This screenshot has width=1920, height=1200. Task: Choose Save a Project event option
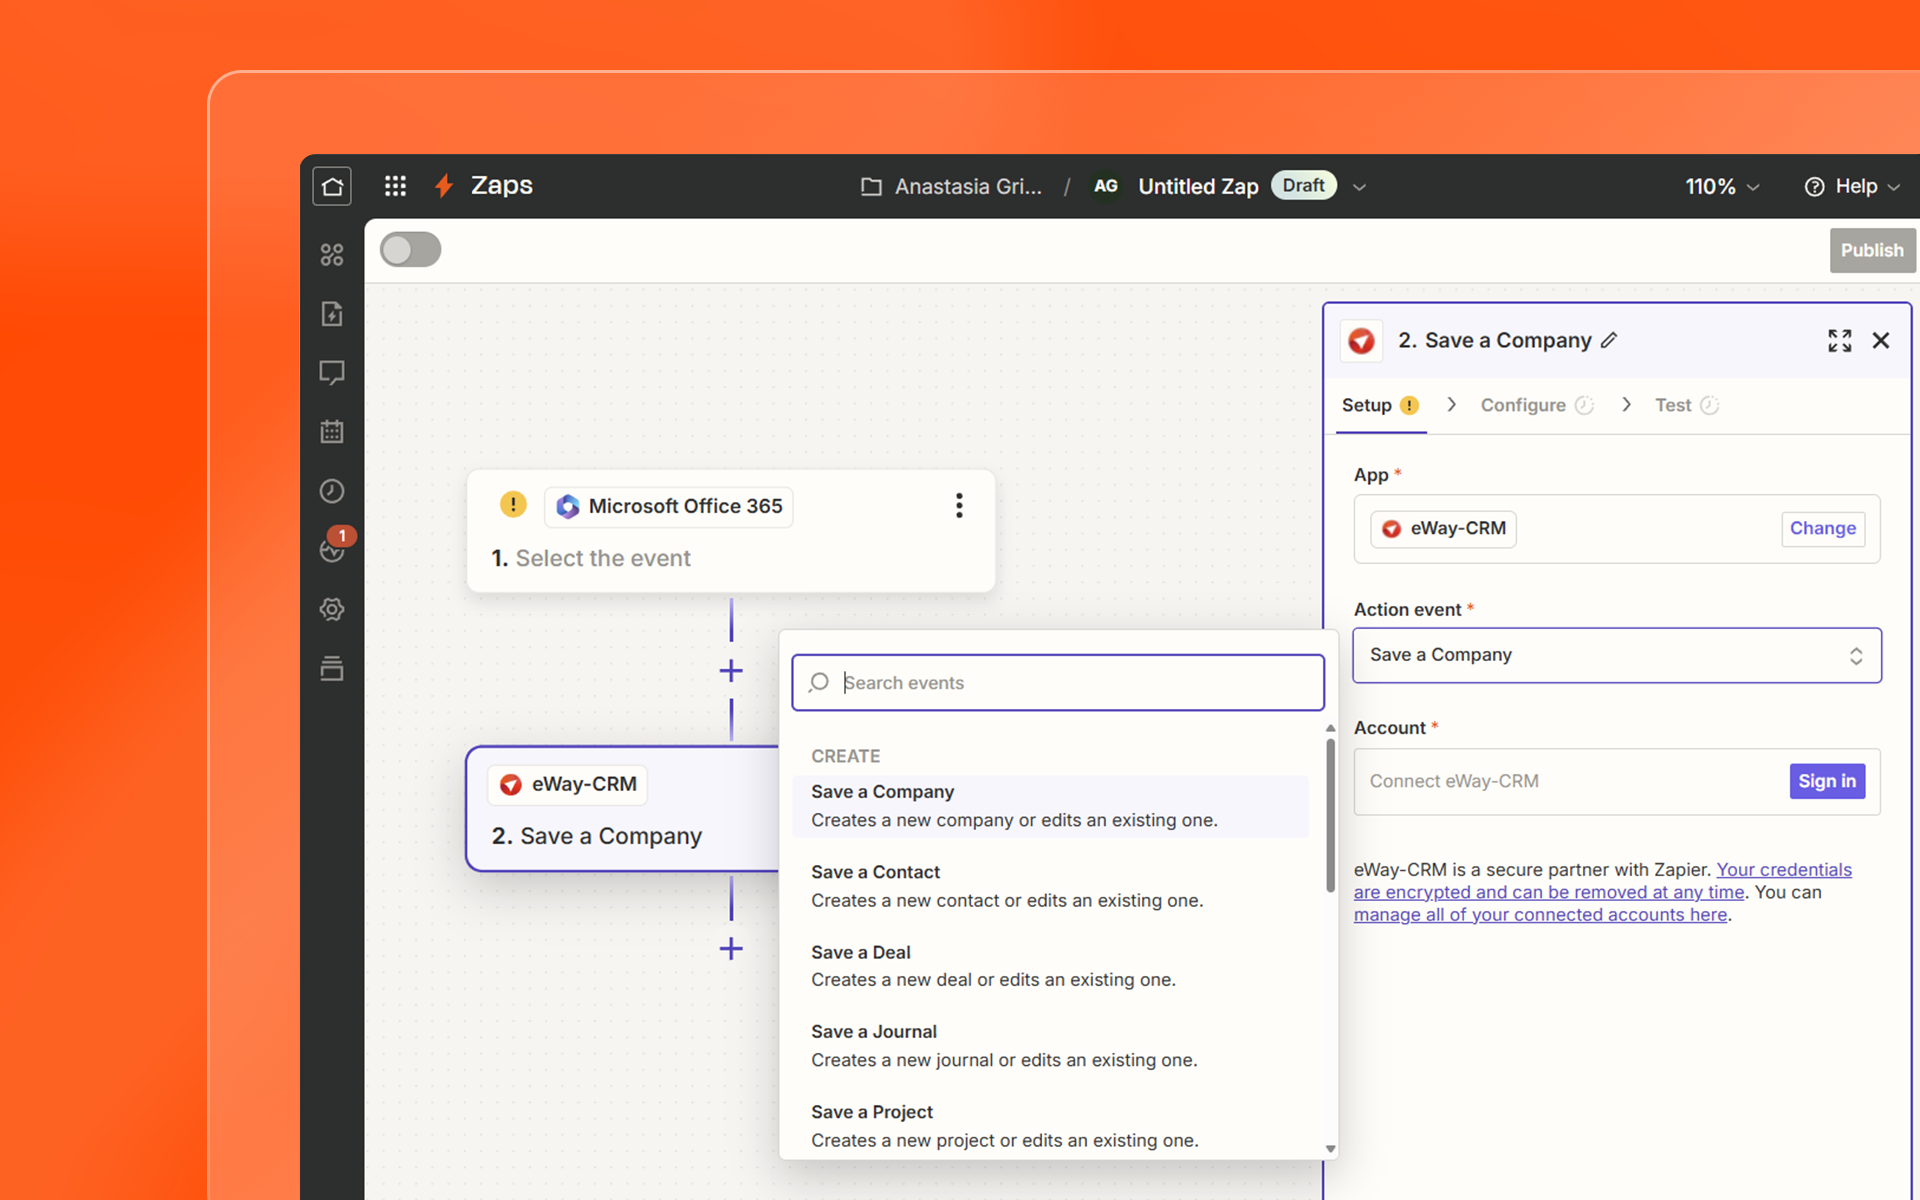point(1050,1126)
